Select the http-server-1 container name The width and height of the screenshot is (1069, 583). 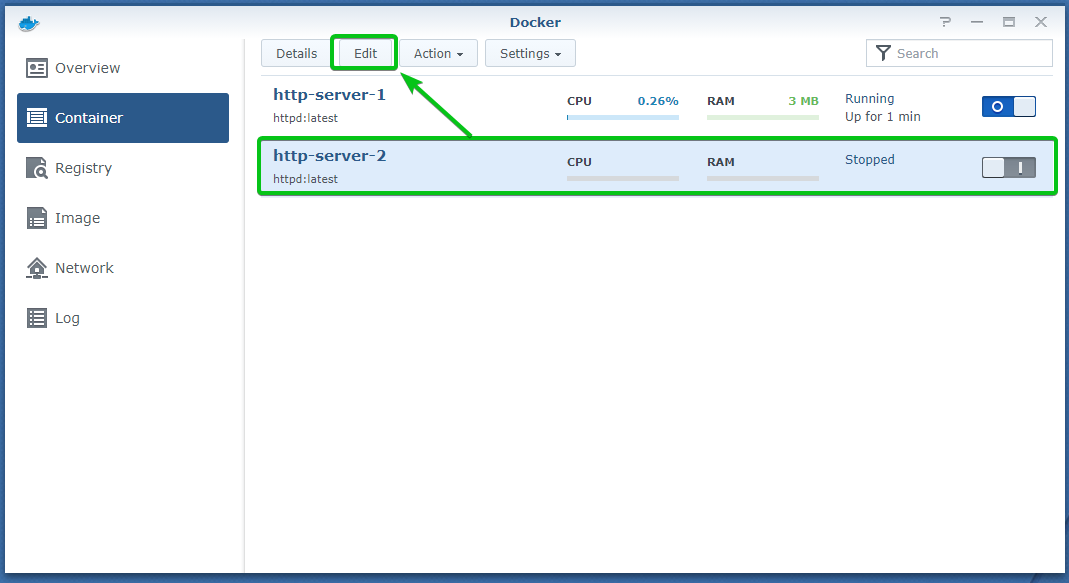[329, 95]
